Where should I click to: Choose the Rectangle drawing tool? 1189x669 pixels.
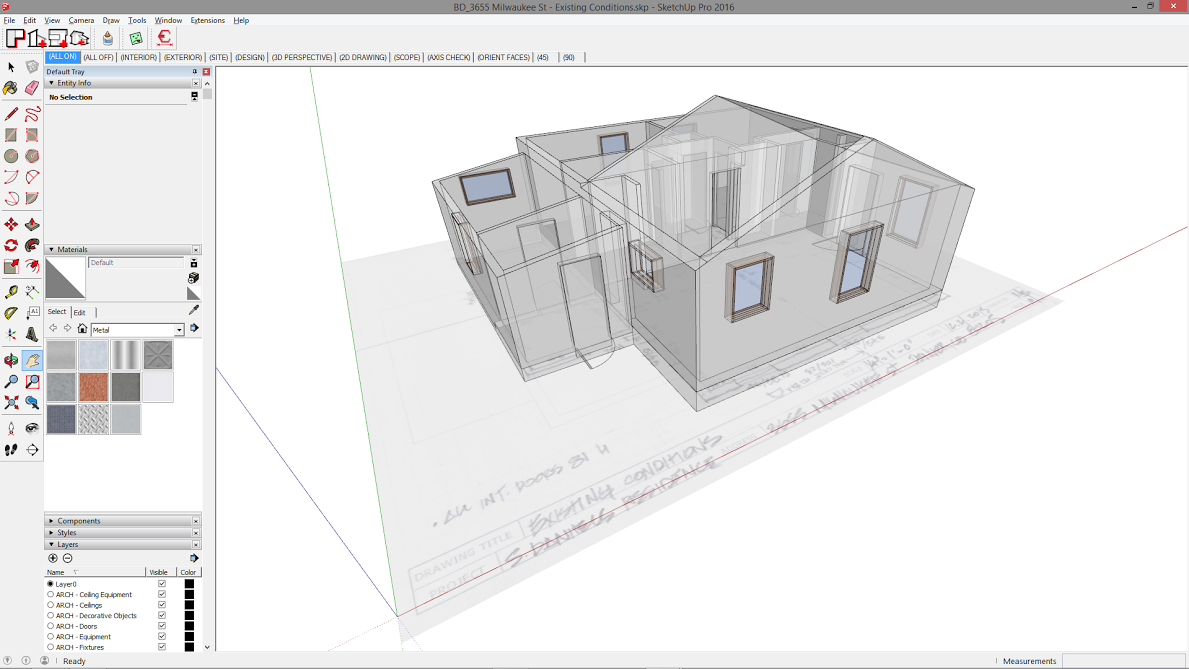click(11, 135)
